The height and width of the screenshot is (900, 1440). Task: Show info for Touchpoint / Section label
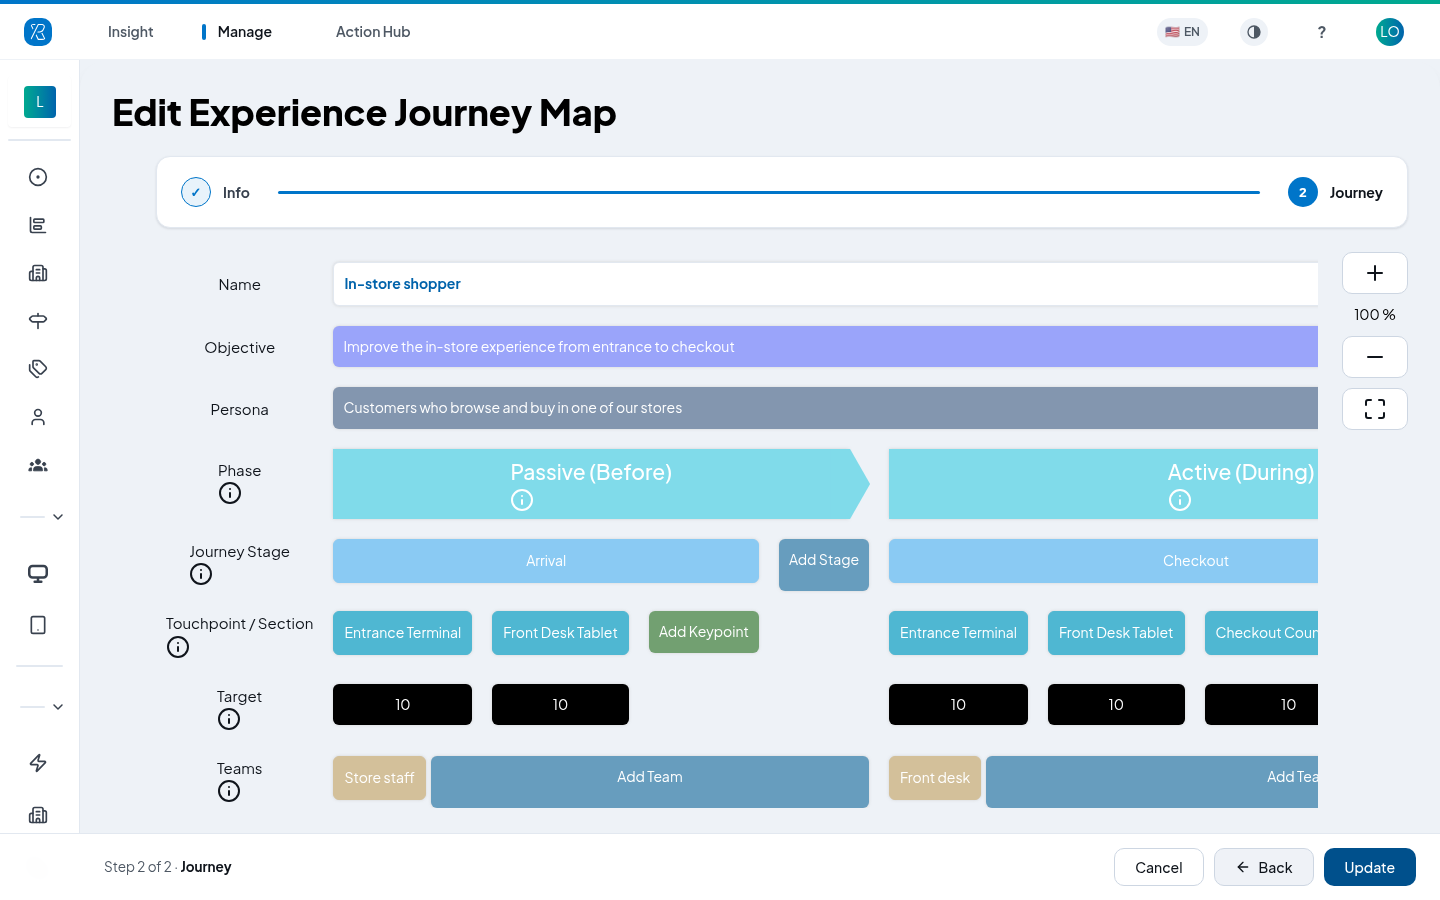178,647
